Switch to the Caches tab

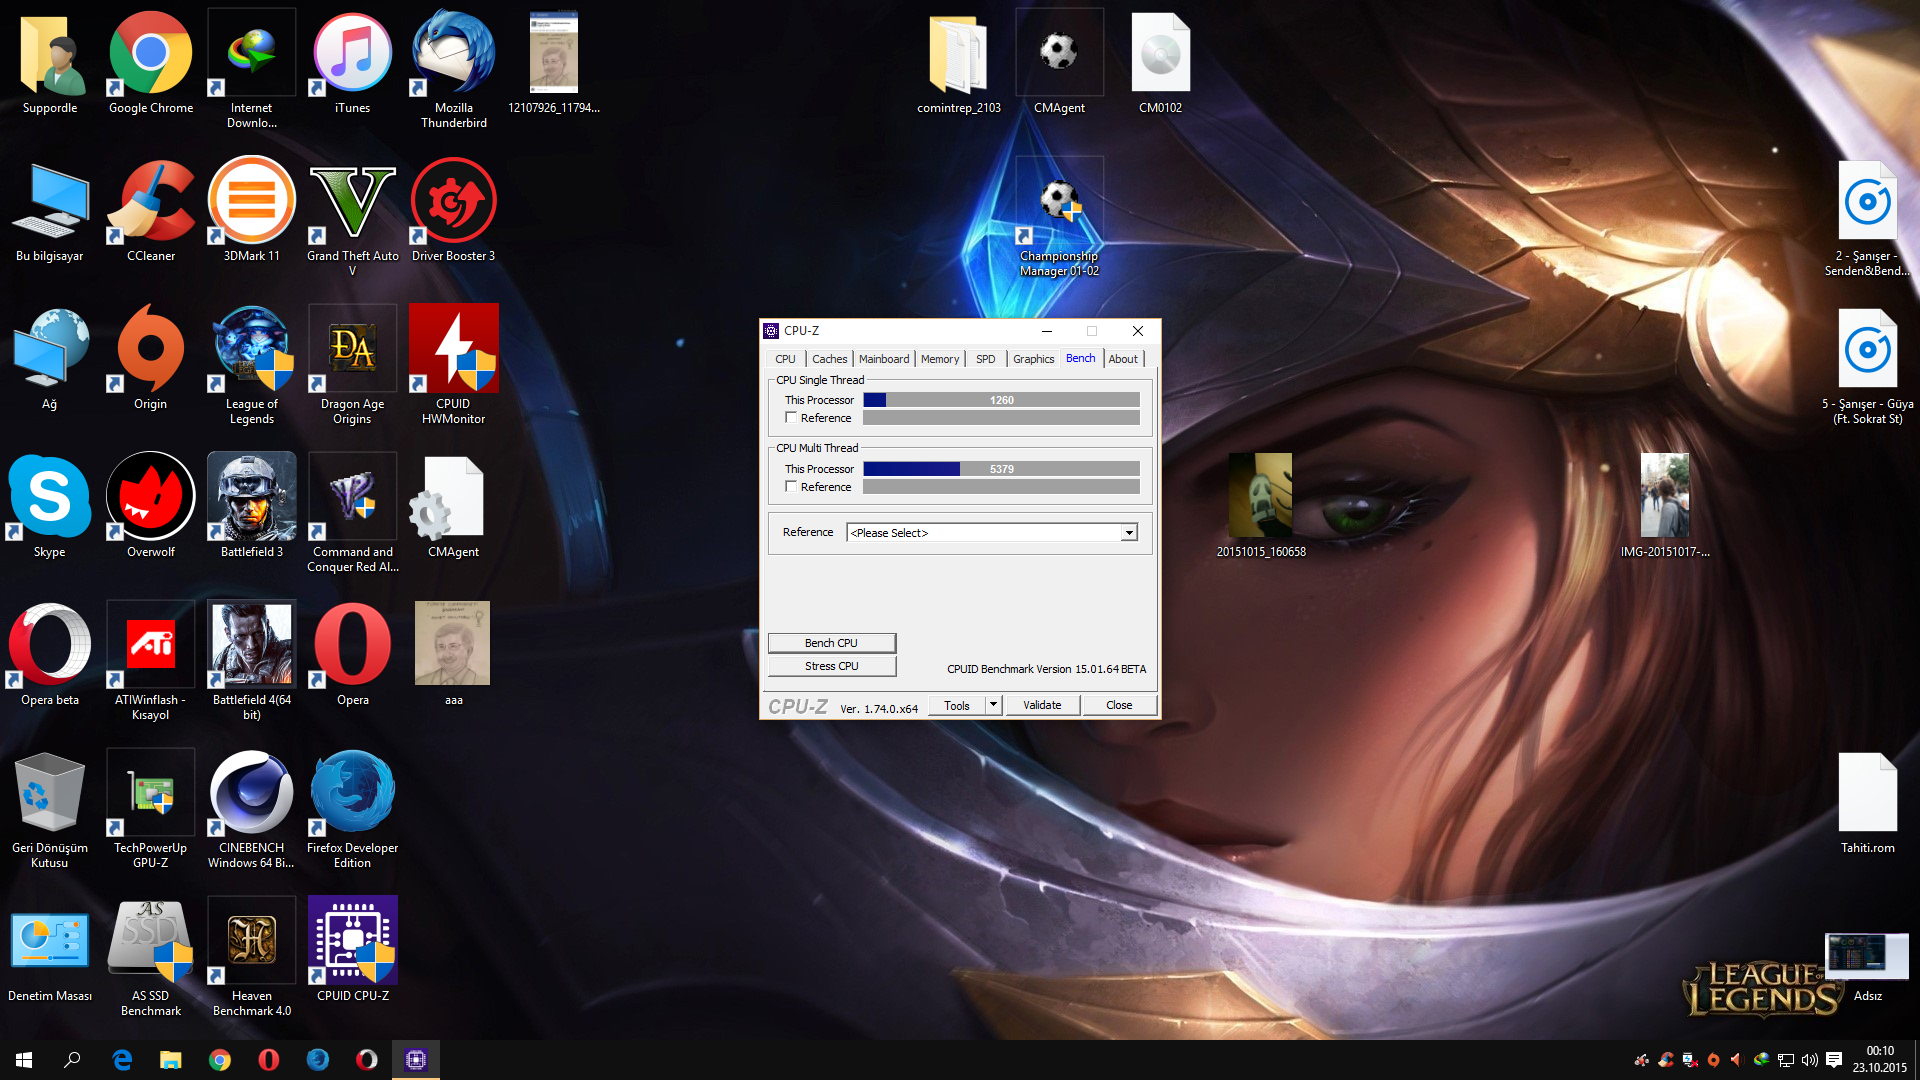[x=829, y=359]
